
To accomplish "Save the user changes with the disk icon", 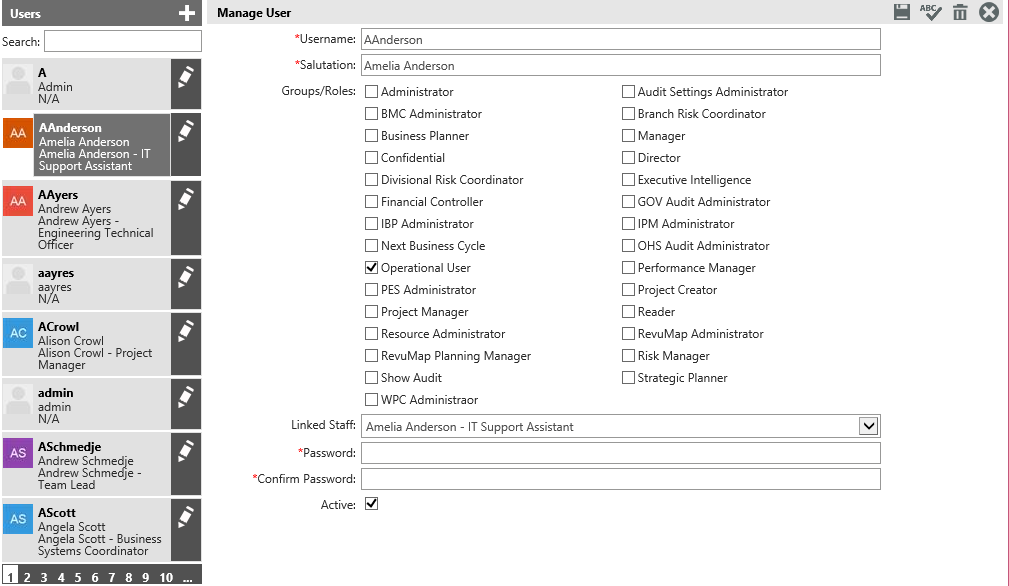I will (902, 12).
